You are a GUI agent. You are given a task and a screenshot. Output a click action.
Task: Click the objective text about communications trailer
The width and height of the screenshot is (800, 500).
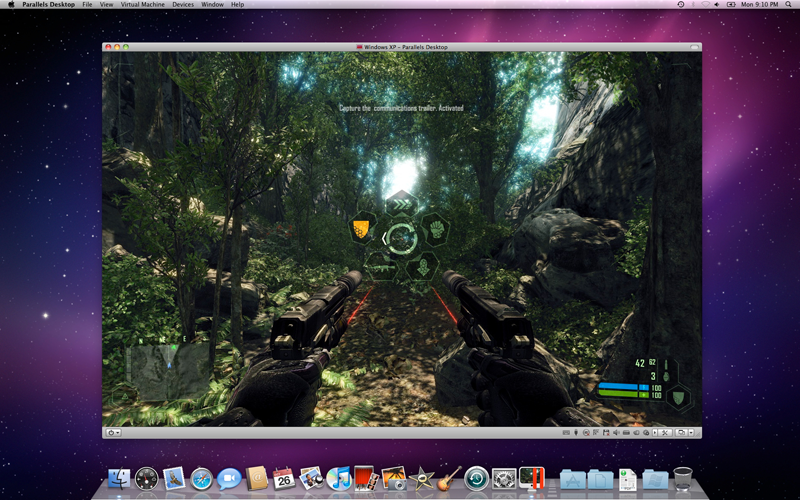402,108
